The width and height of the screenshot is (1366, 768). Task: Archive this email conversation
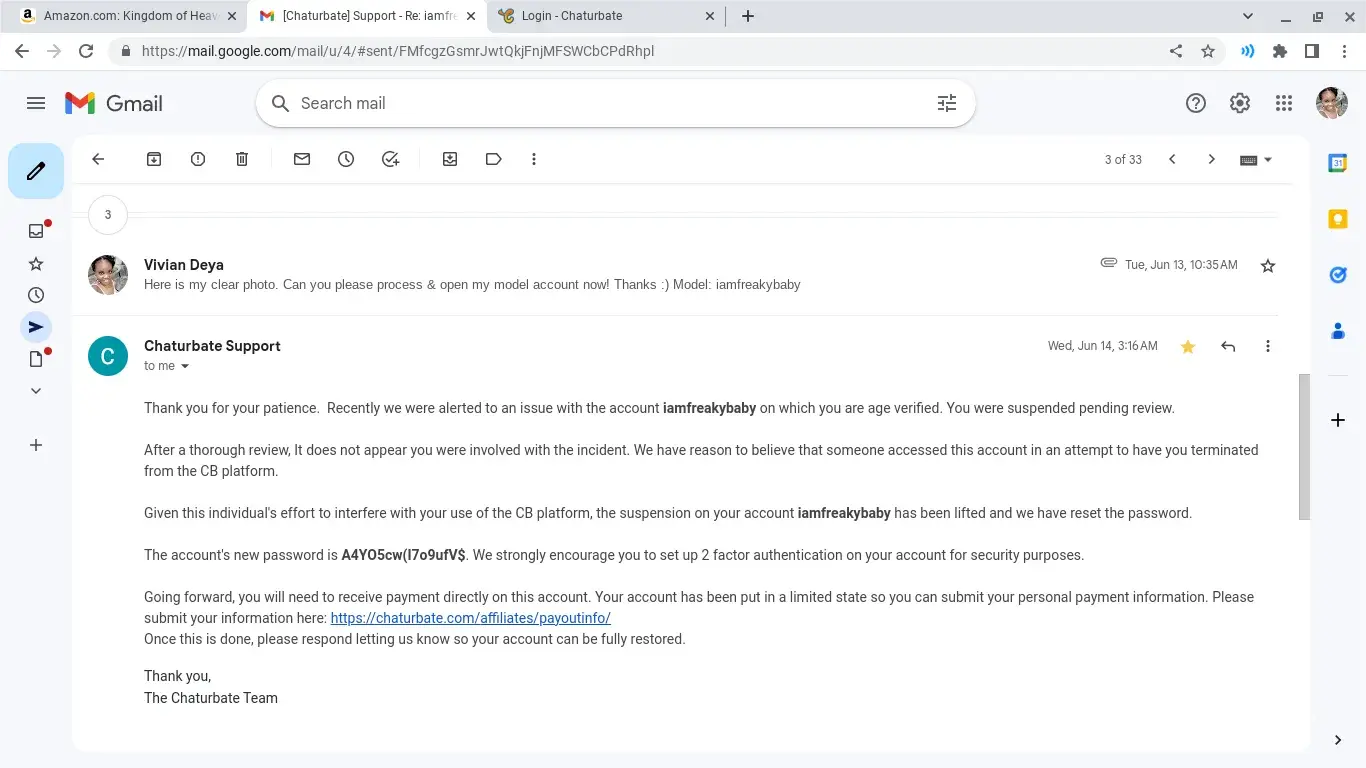154,159
